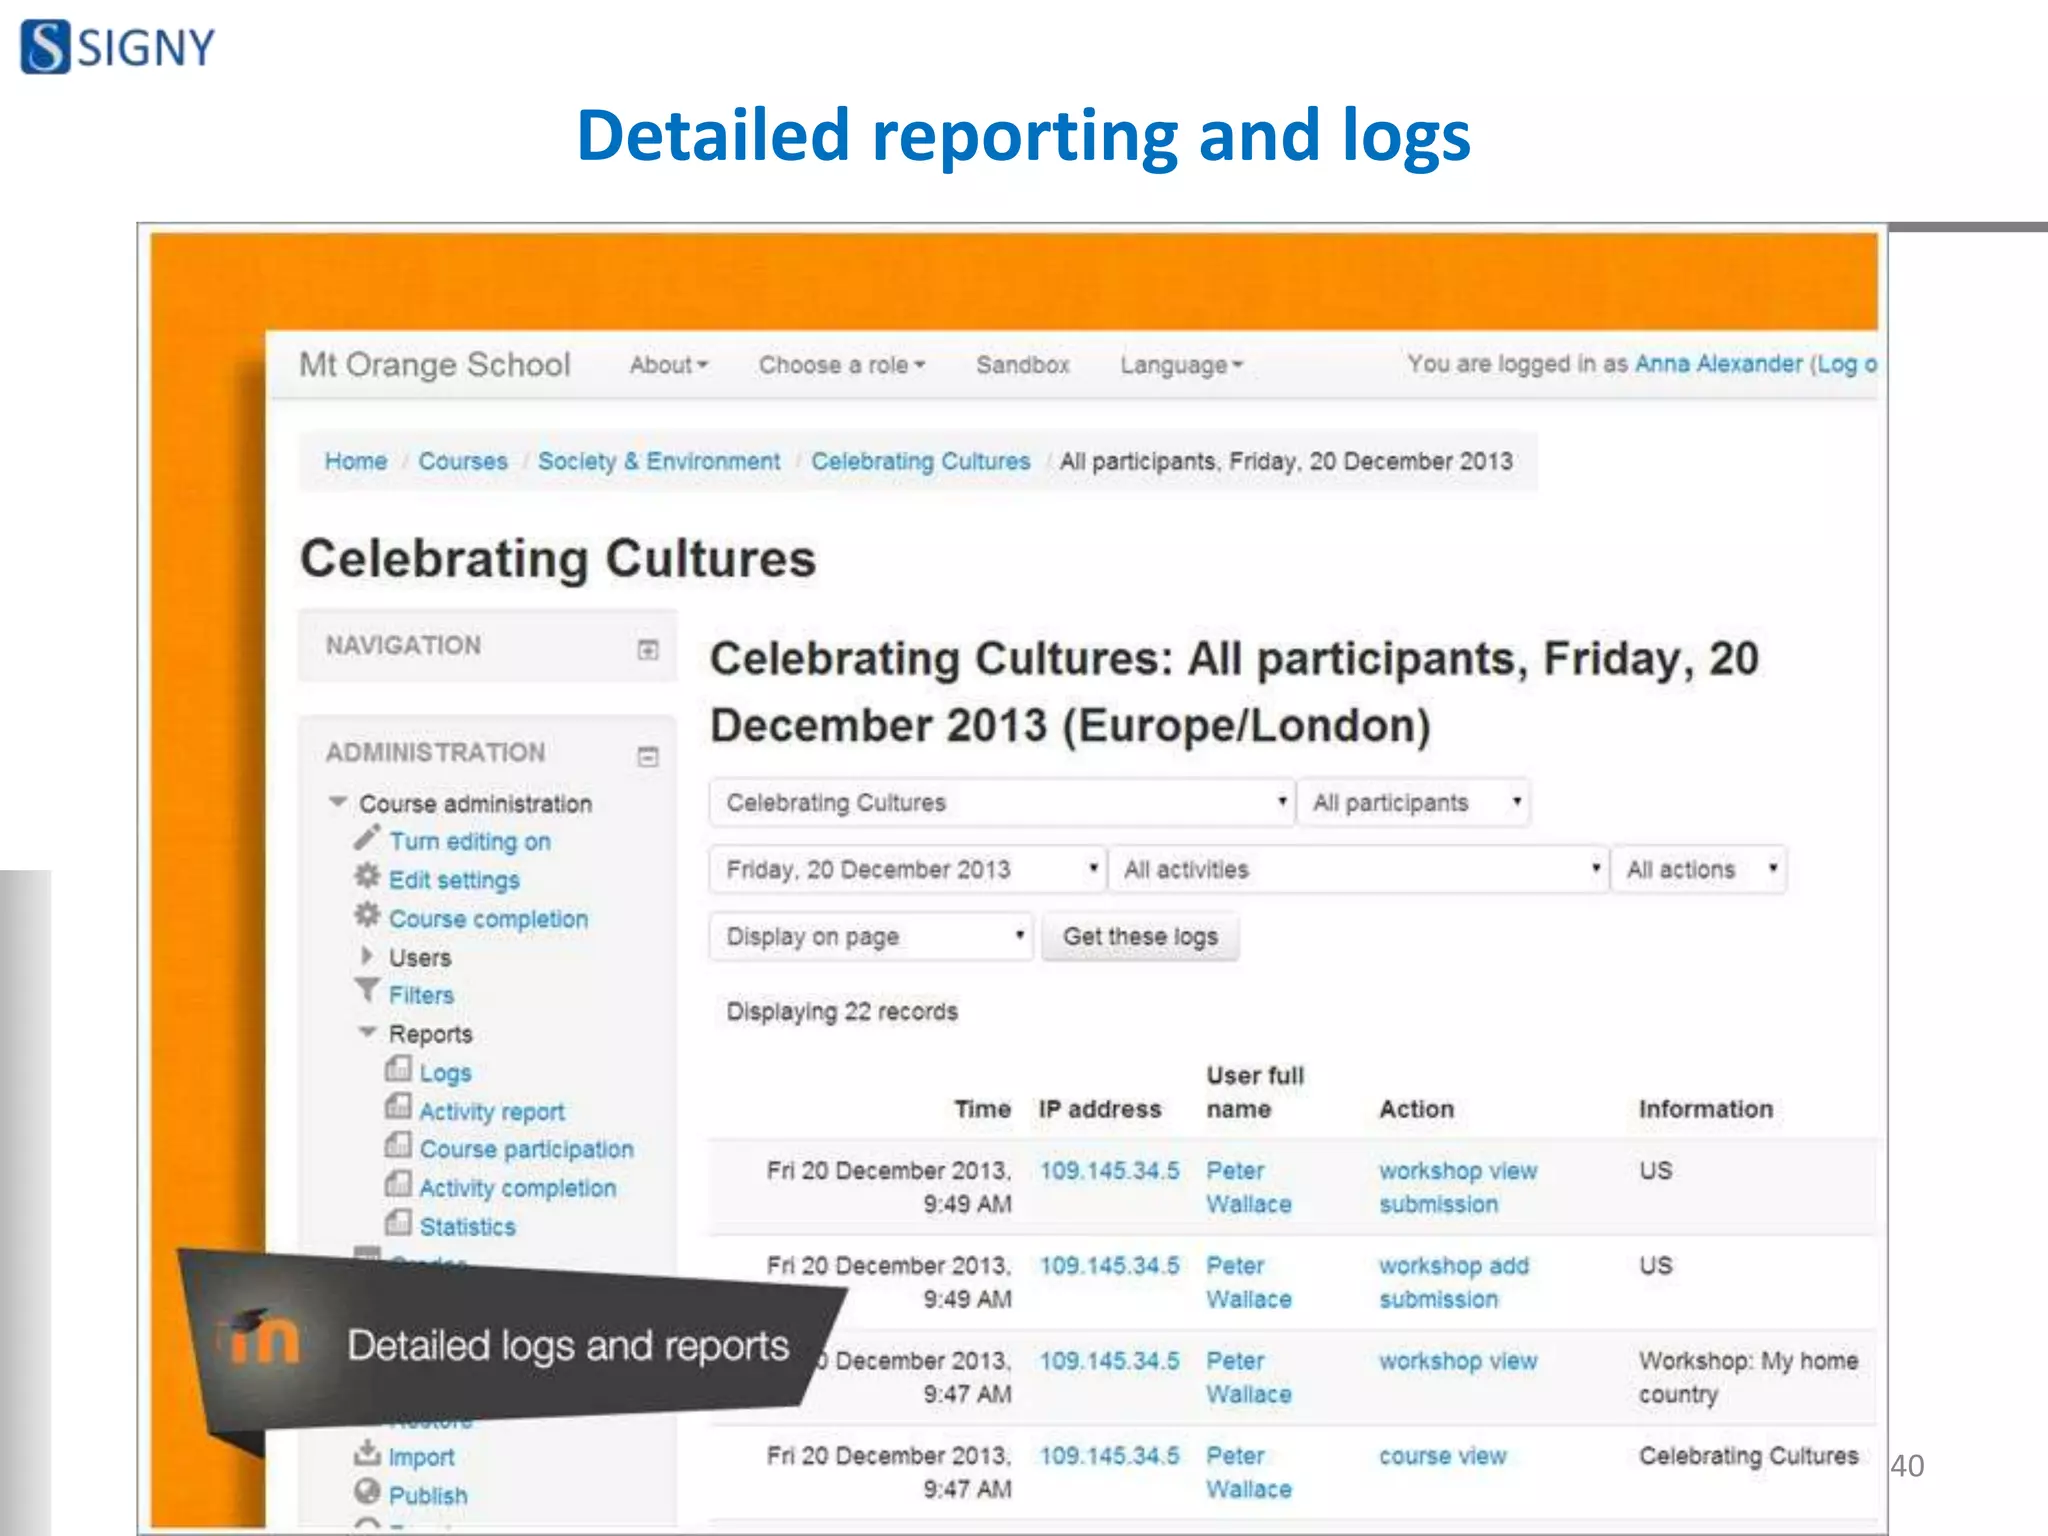This screenshot has height=1536, width=2048.
Task: Click the Statistics report icon
Action: [x=398, y=1222]
